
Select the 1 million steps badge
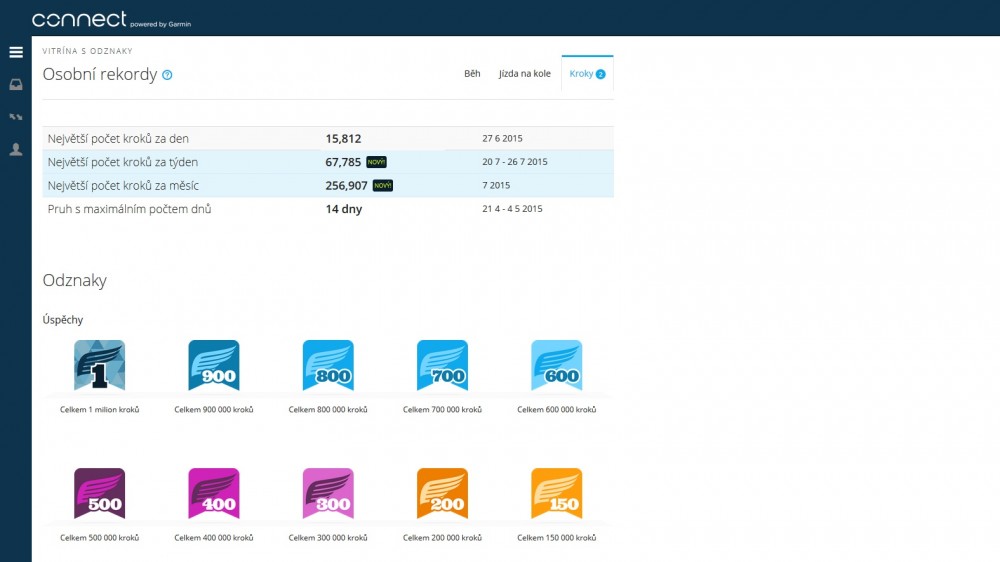point(100,365)
